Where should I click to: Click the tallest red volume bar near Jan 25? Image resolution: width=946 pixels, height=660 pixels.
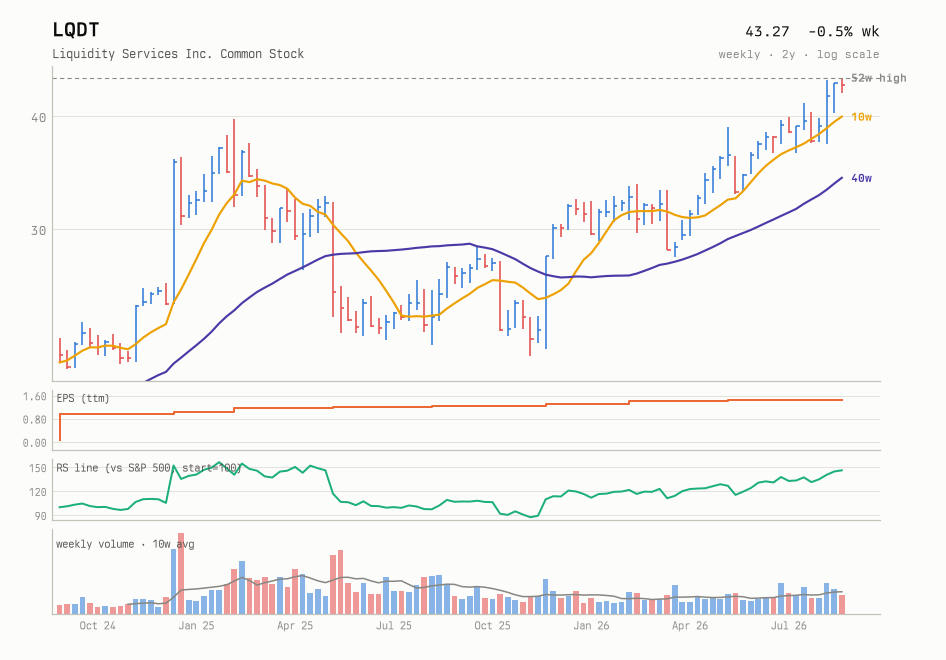point(181,574)
